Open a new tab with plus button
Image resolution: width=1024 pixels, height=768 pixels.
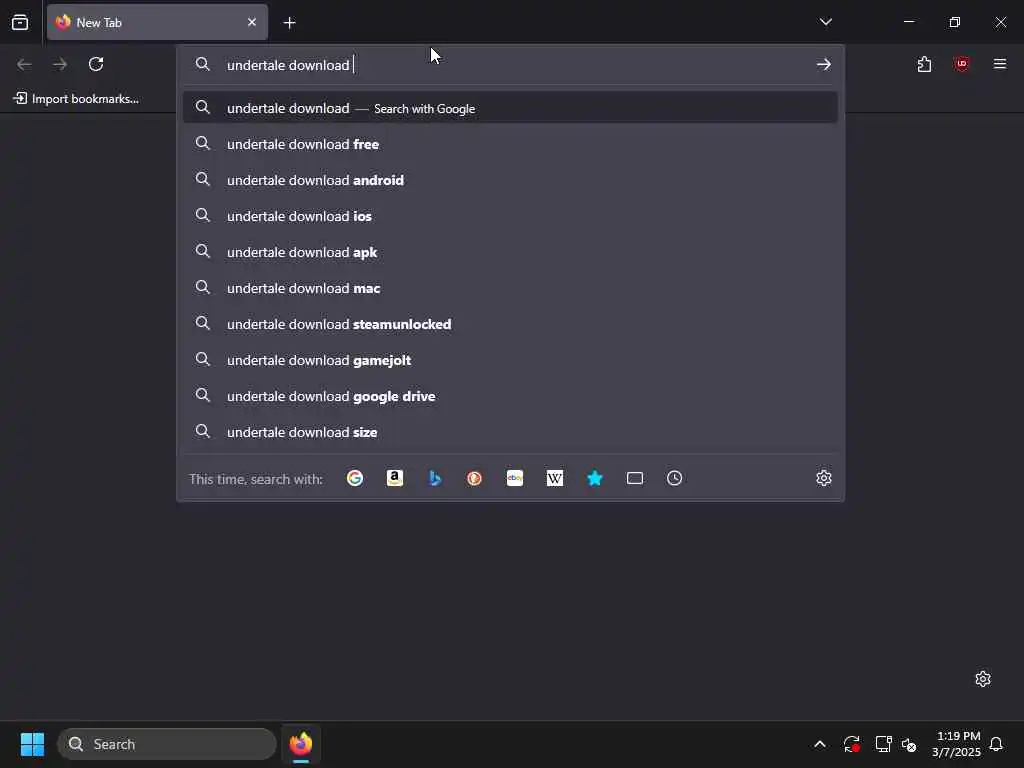point(289,23)
